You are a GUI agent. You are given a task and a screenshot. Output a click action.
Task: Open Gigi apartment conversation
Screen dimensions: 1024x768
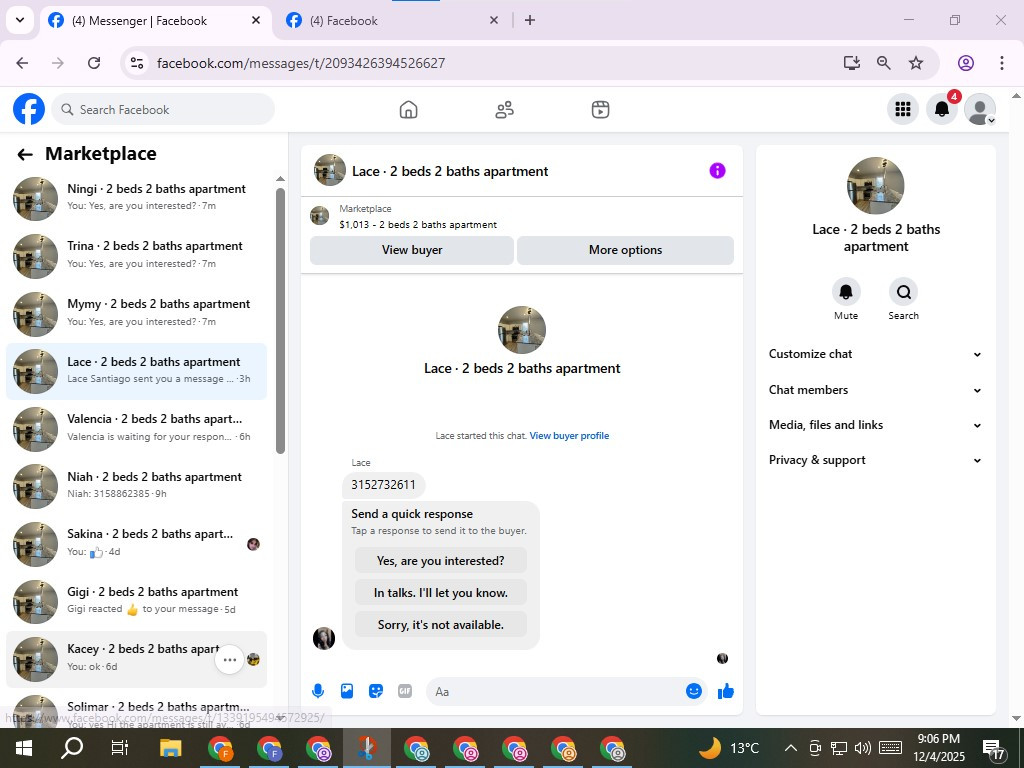[x=136, y=601]
